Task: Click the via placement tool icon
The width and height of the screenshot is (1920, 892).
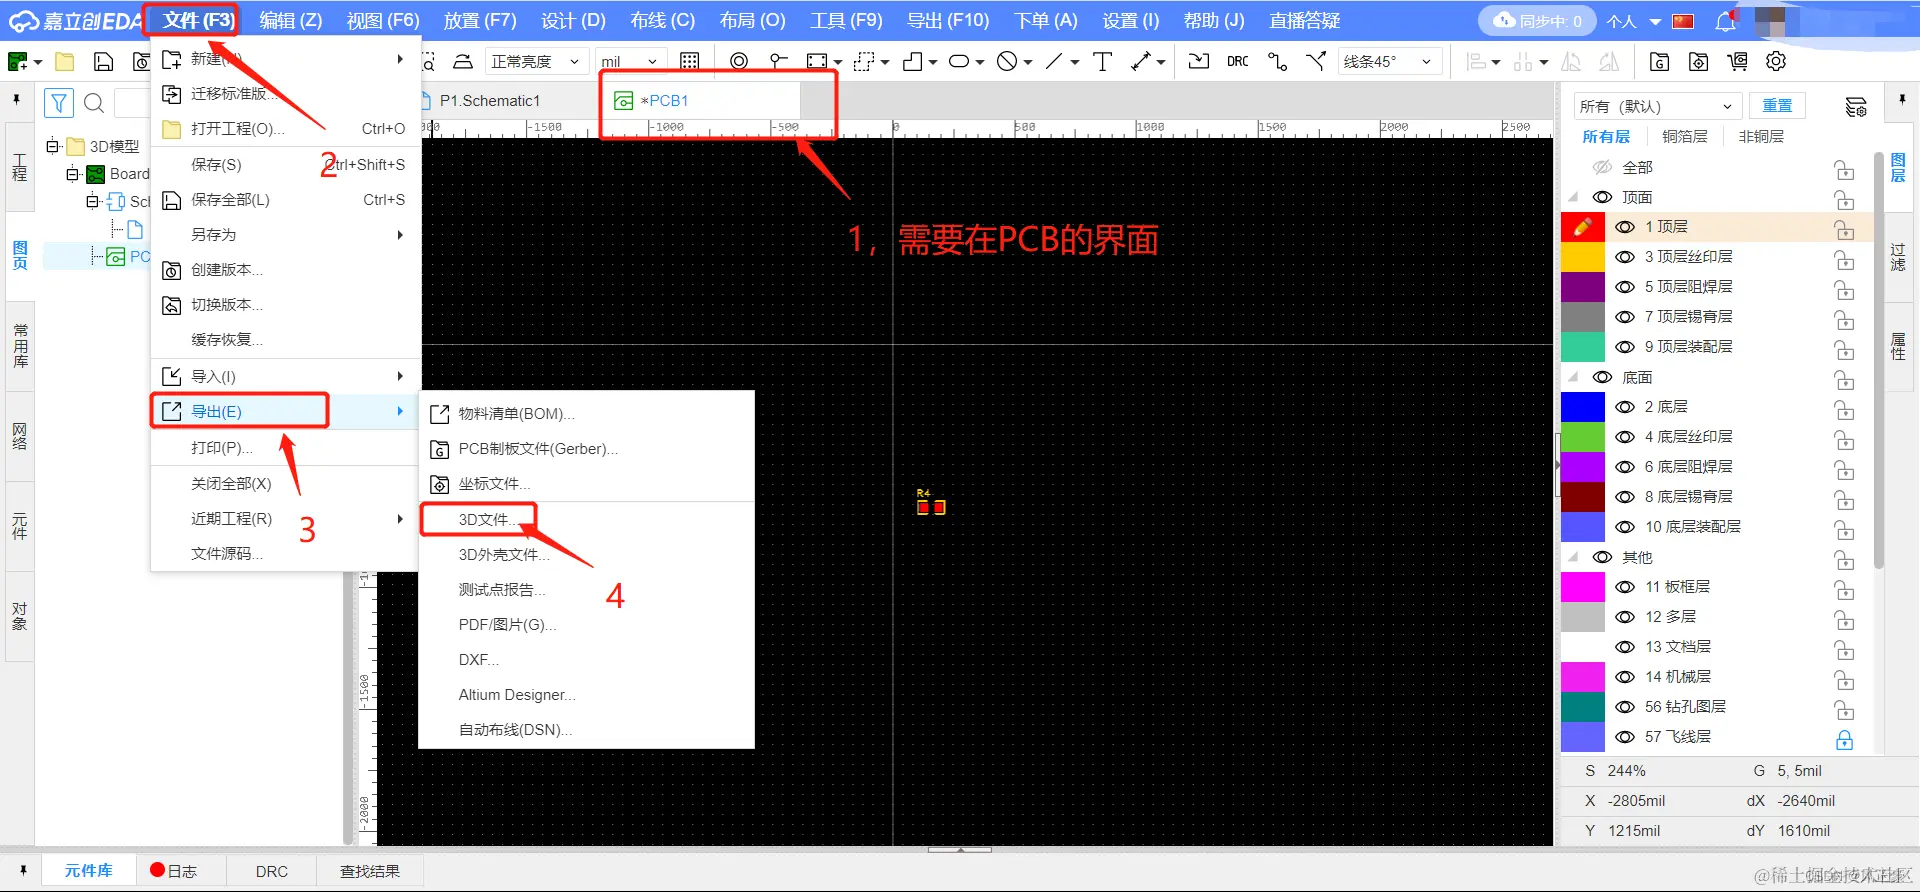Action: [739, 61]
